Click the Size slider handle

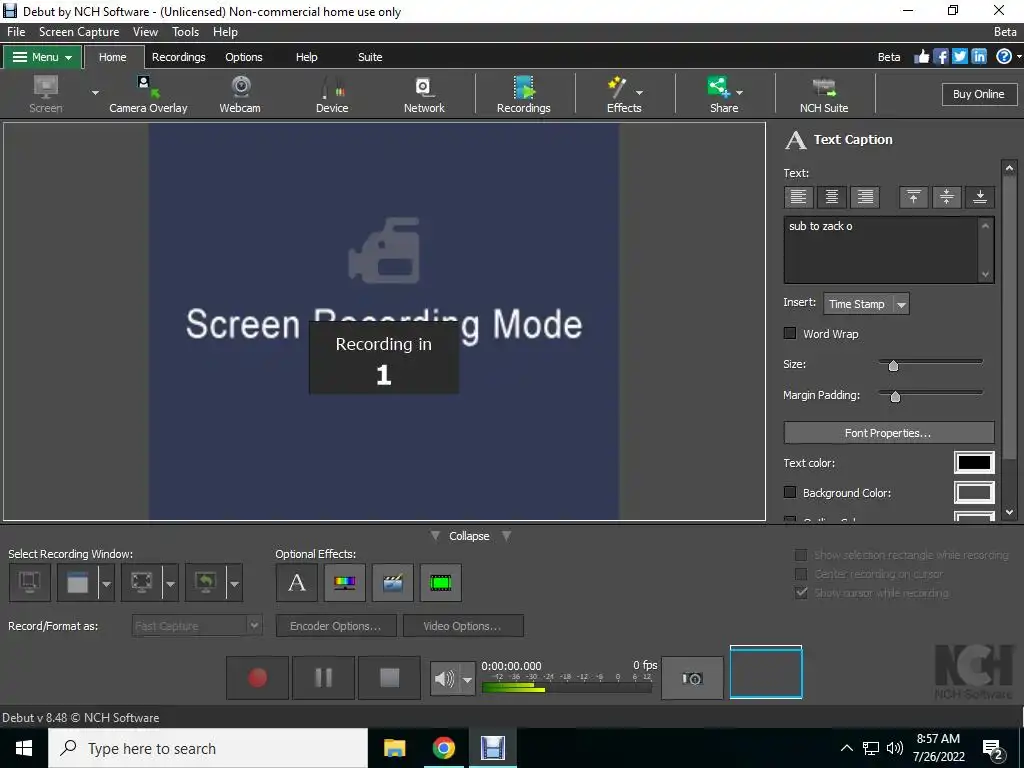point(893,366)
